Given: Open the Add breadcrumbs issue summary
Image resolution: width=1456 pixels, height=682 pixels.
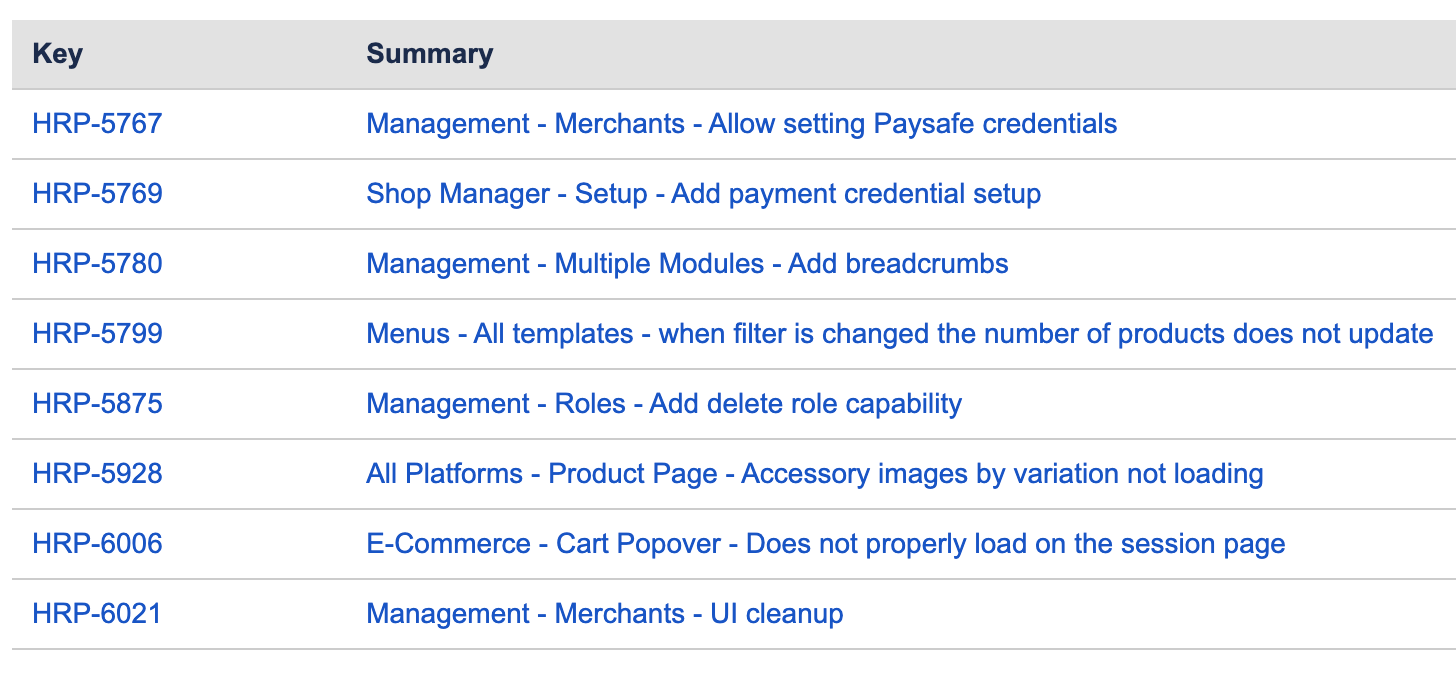Looking at the screenshot, I should 687,264.
